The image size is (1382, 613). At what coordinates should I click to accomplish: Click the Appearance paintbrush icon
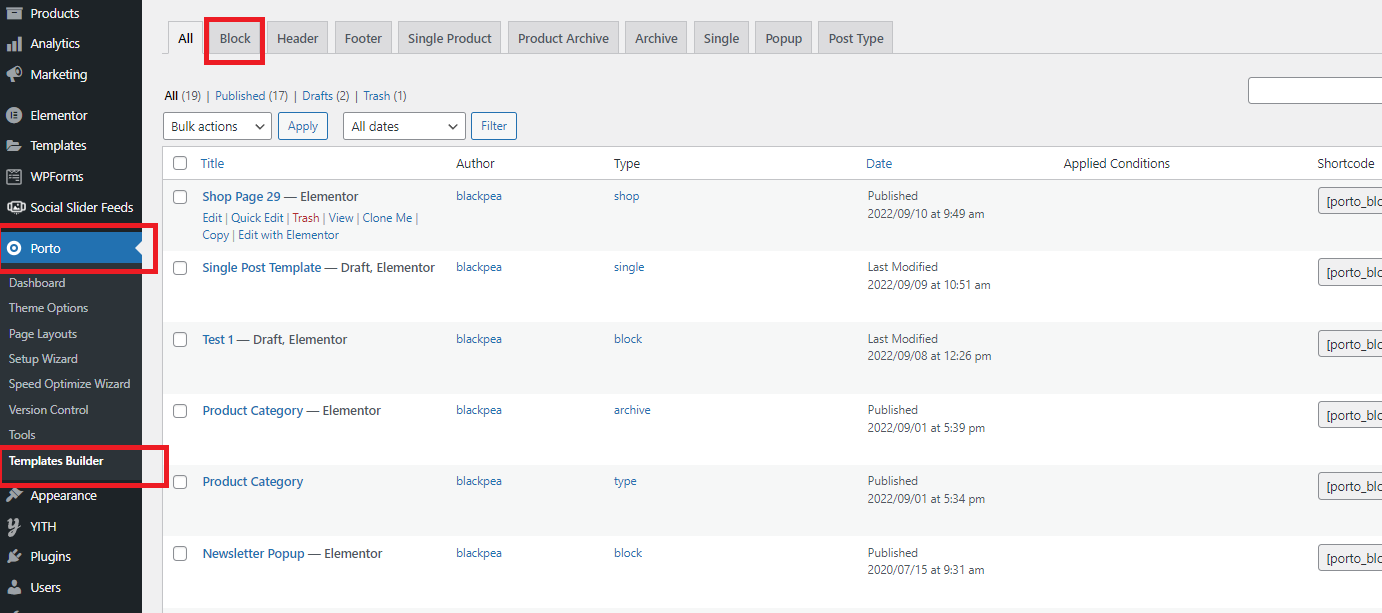tap(14, 496)
